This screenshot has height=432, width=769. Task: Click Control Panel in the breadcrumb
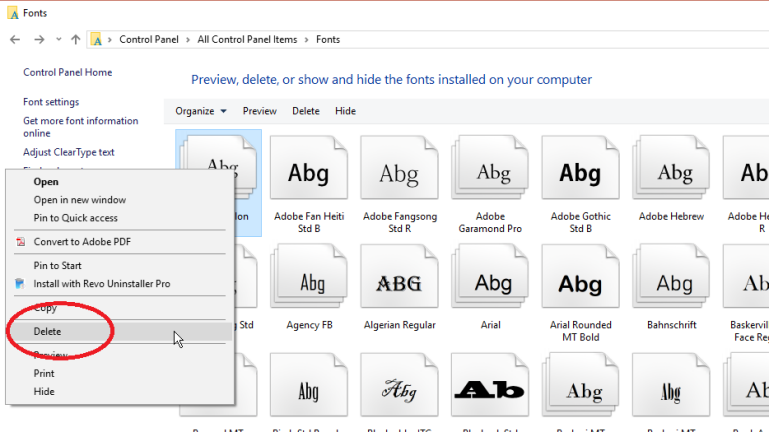149,40
